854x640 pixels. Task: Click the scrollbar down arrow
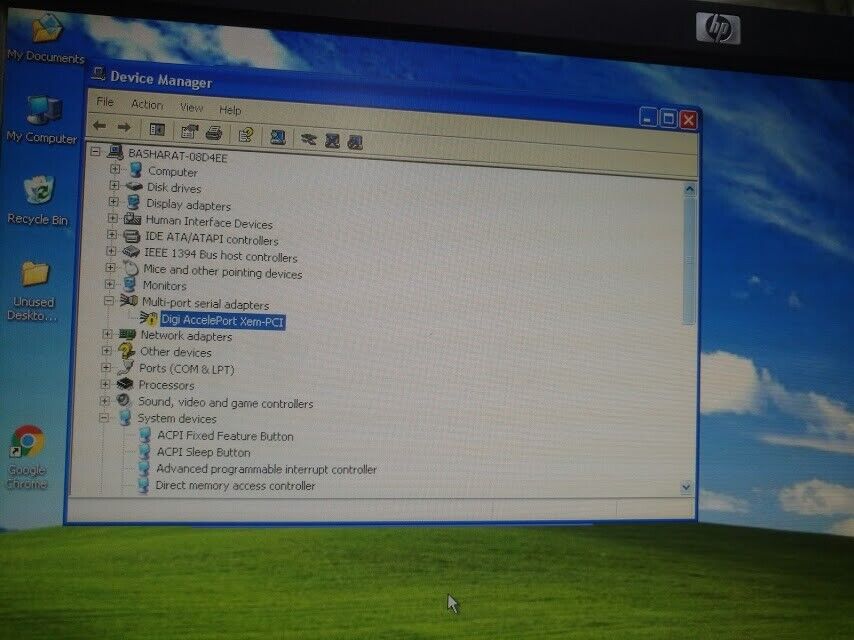pyautogui.click(x=686, y=487)
